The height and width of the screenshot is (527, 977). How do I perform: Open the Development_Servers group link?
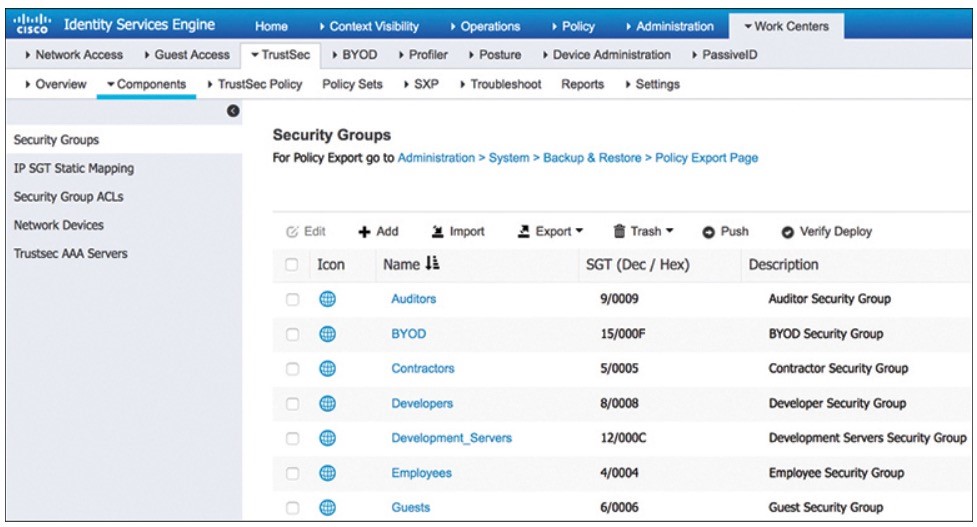pyautogui.click(x=452, y=438)
